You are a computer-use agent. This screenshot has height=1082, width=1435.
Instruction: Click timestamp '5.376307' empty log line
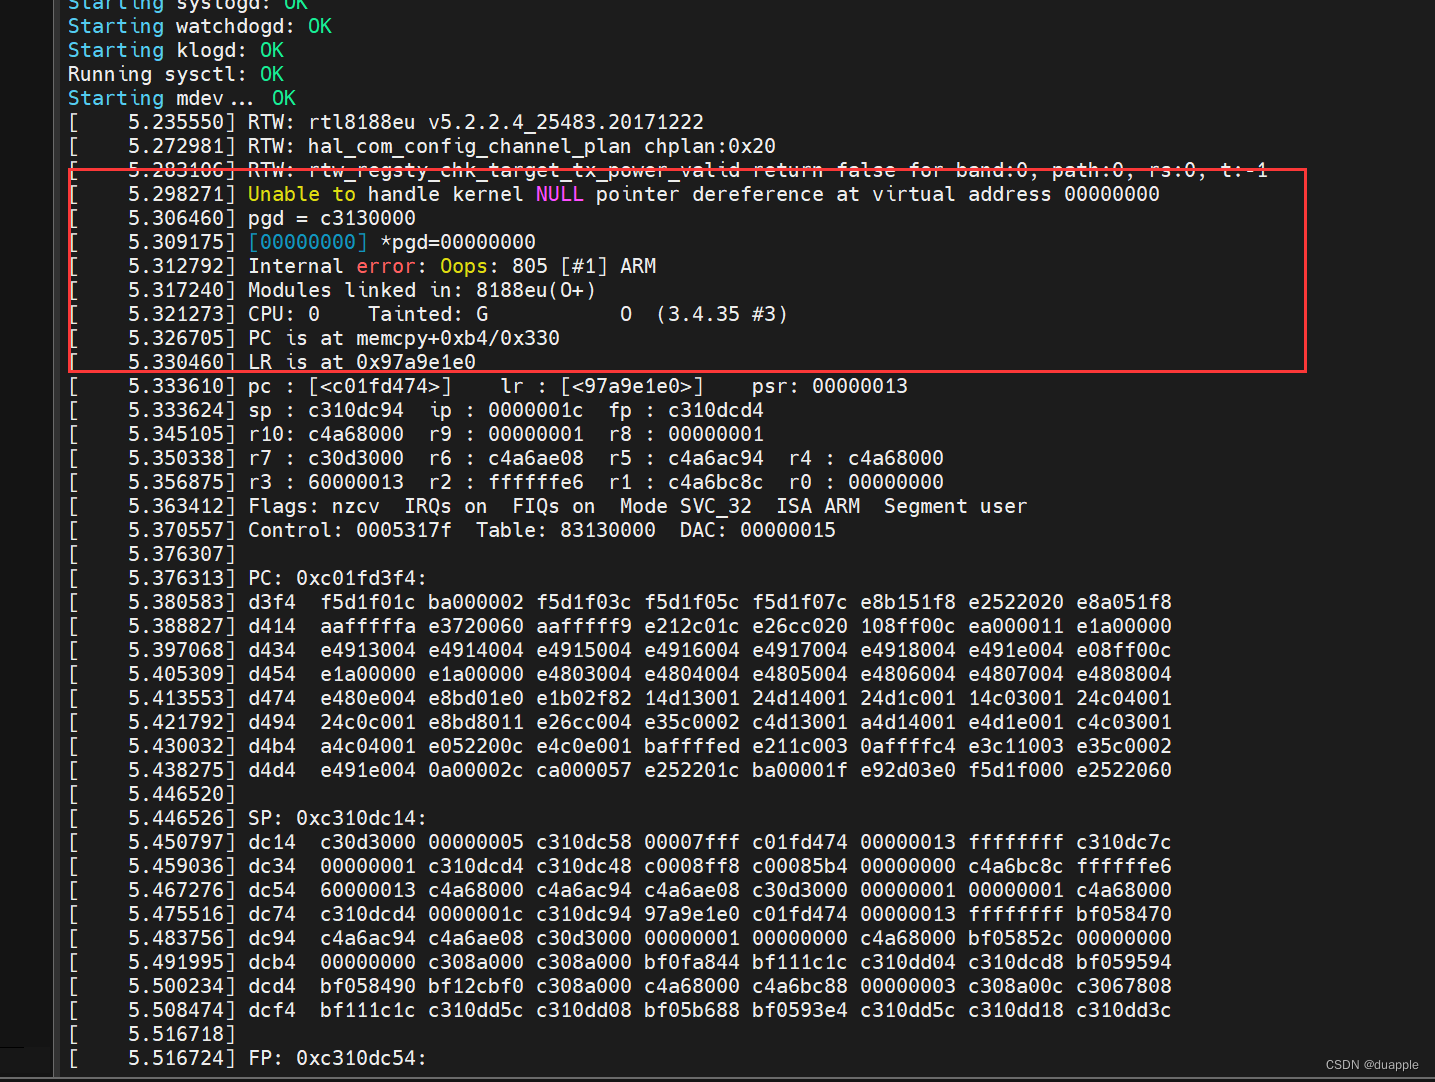[x=152, y=554]
